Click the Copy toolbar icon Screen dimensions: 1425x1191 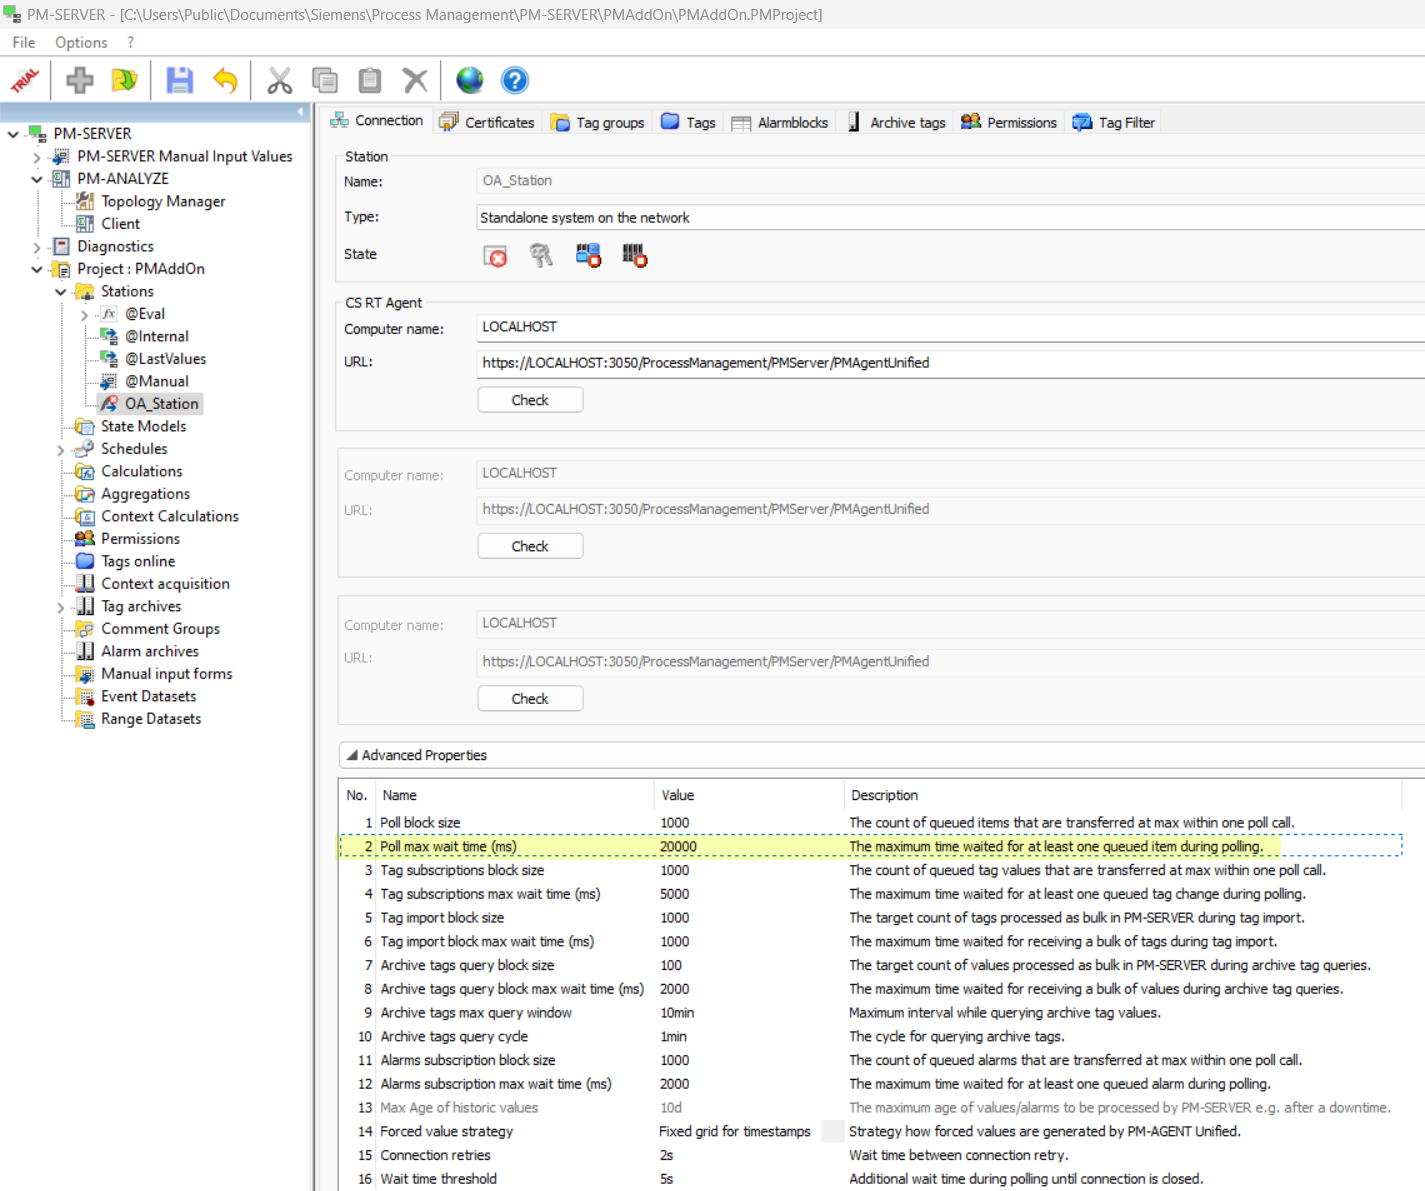click(325, 80)
